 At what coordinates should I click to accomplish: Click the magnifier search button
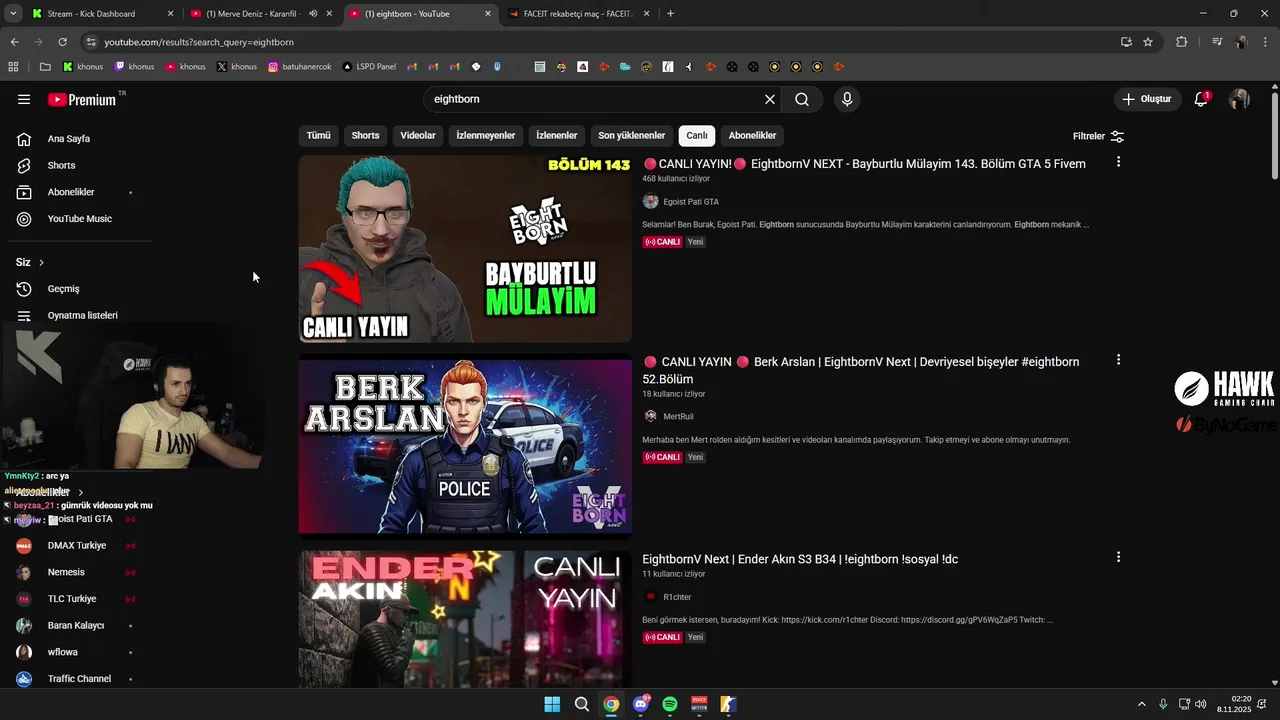coord(802,99)
